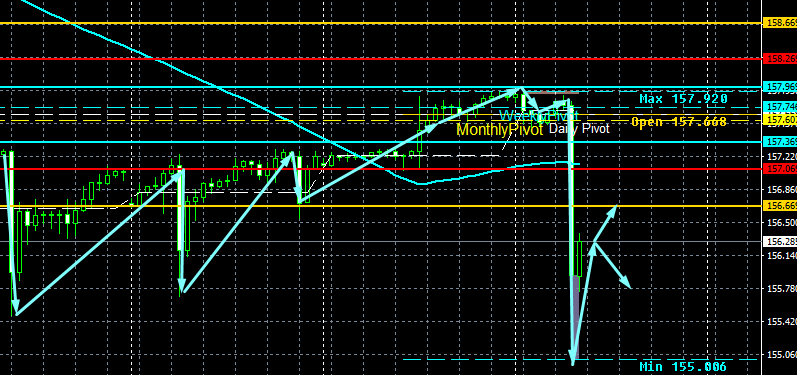The width and height of the screenshot is (797, 375).
Task: Select the red horizontal line at 158.26
Action: pyautogui.click(x=381, y=58)
